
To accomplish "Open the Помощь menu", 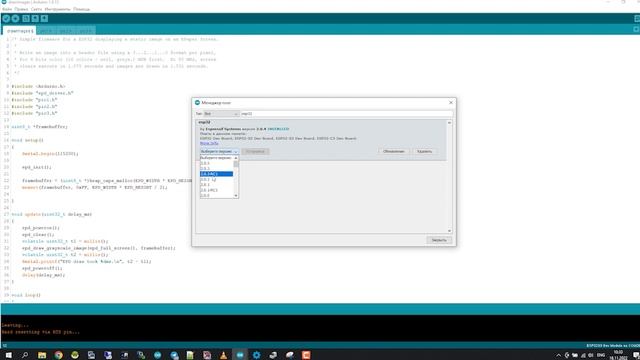I will click(82, 9).
